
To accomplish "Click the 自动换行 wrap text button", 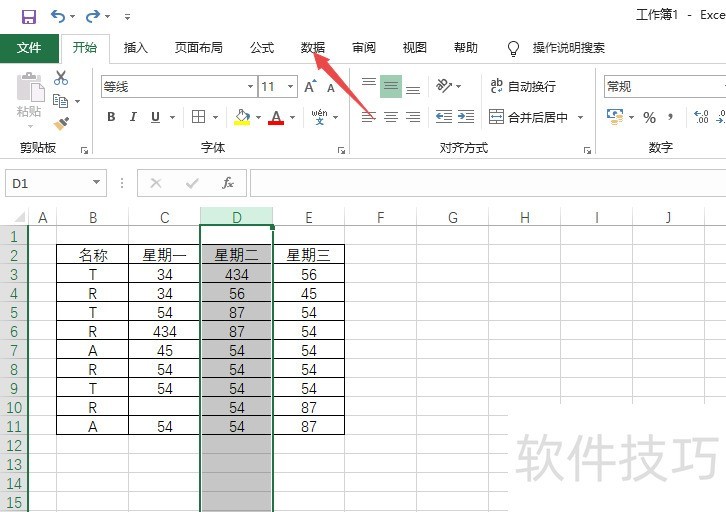I will coord(522,87).
